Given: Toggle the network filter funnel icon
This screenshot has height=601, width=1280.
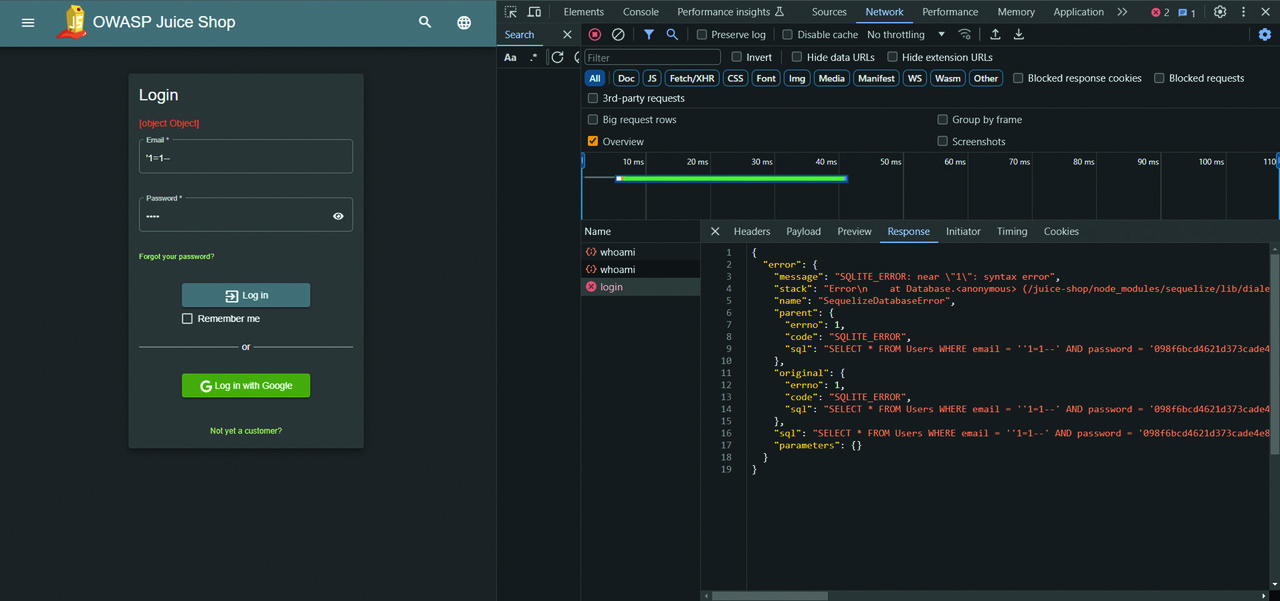Looking at the screenshot, I should pyautogui.click(x=649, y=34).
